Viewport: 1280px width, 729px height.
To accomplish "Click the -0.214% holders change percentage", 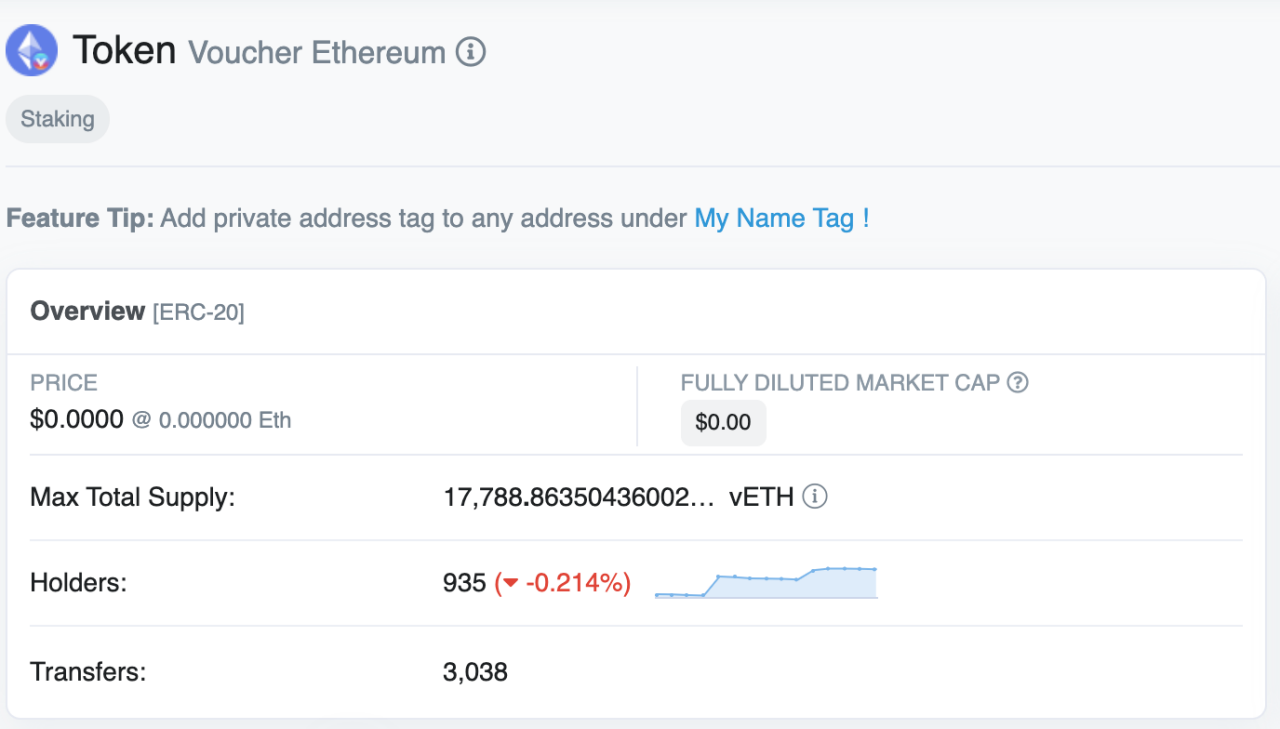I will 577,583.
